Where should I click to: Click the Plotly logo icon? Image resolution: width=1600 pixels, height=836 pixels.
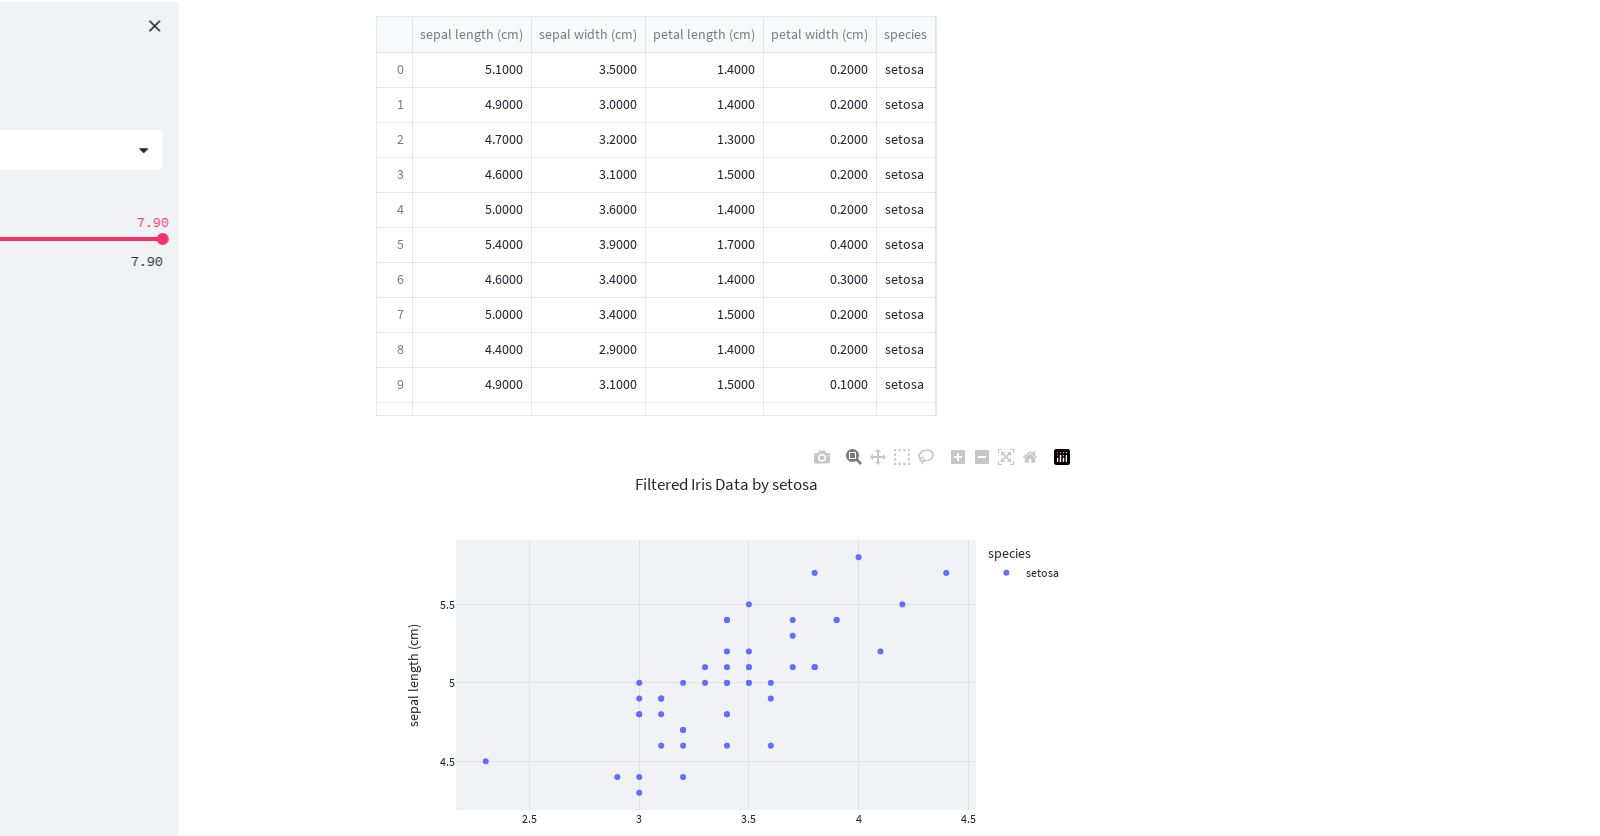(x=1062, y=457)
